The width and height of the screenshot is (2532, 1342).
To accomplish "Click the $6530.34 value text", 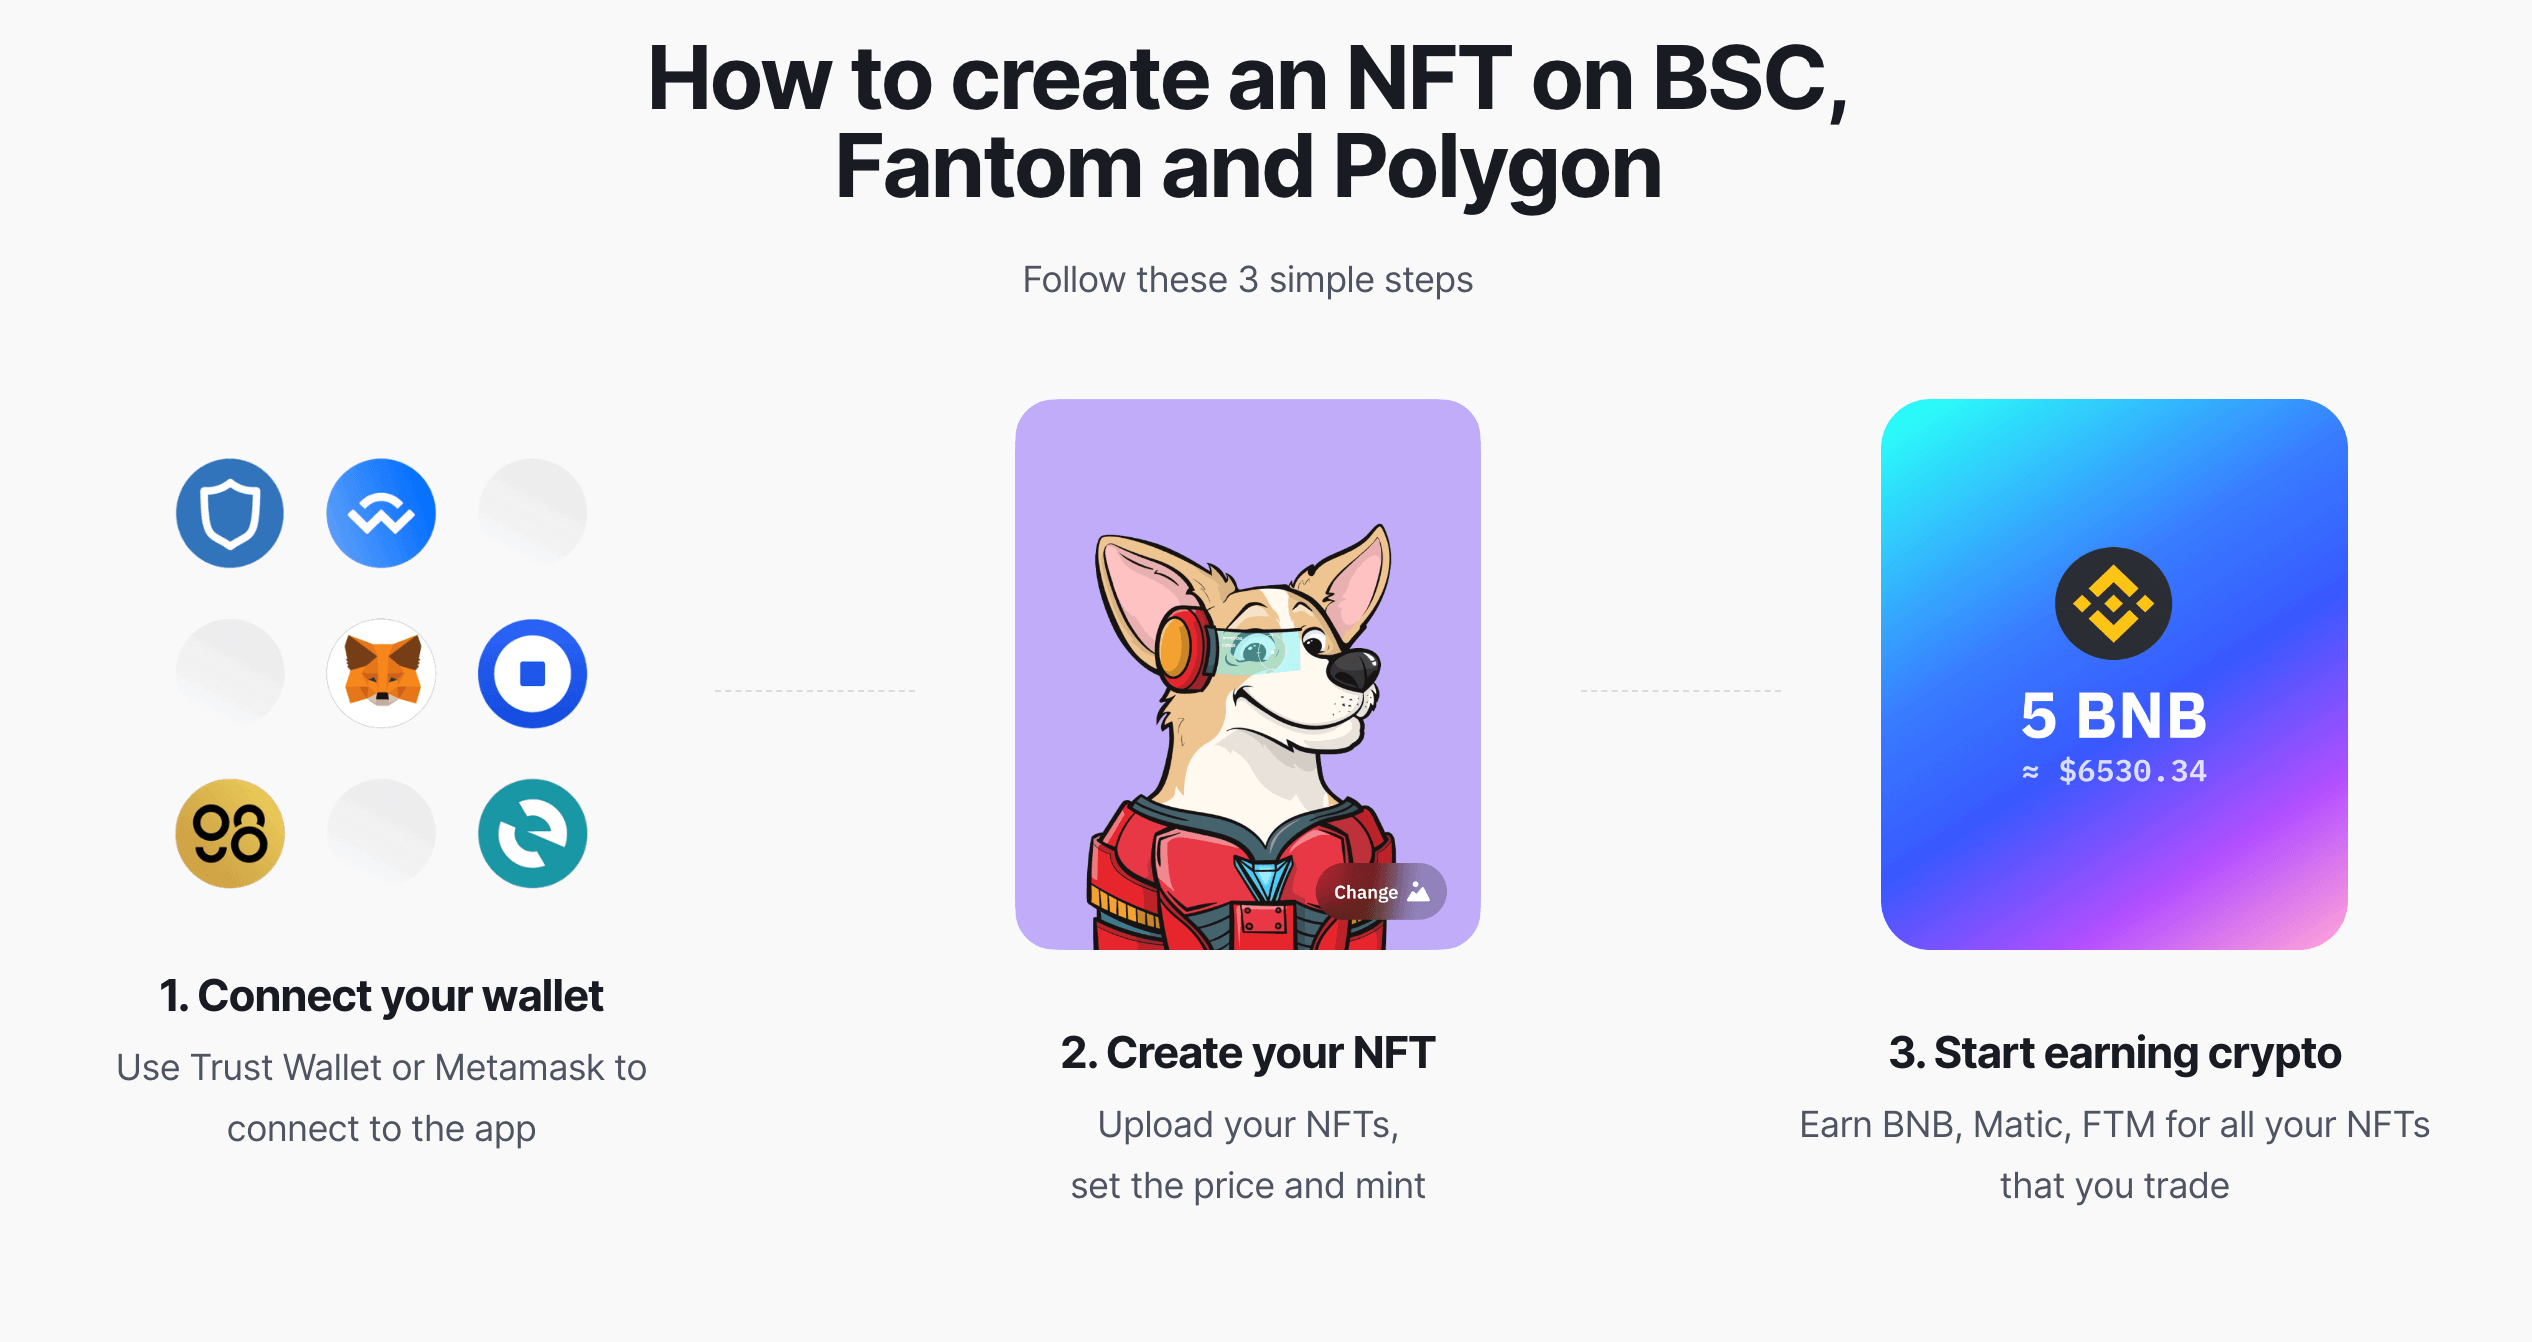I will [2132, 771].
